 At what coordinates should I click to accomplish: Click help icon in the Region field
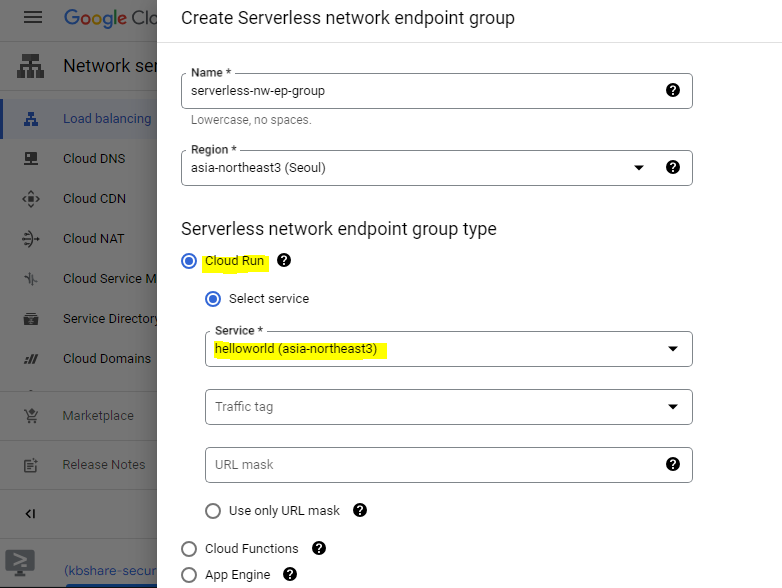[x=673, y=167]
